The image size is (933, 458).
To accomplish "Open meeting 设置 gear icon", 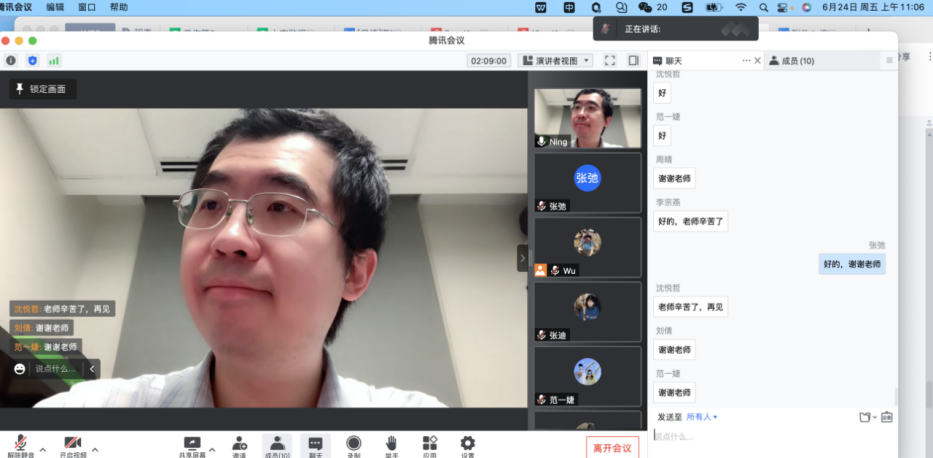I will [x=467, y=443].
